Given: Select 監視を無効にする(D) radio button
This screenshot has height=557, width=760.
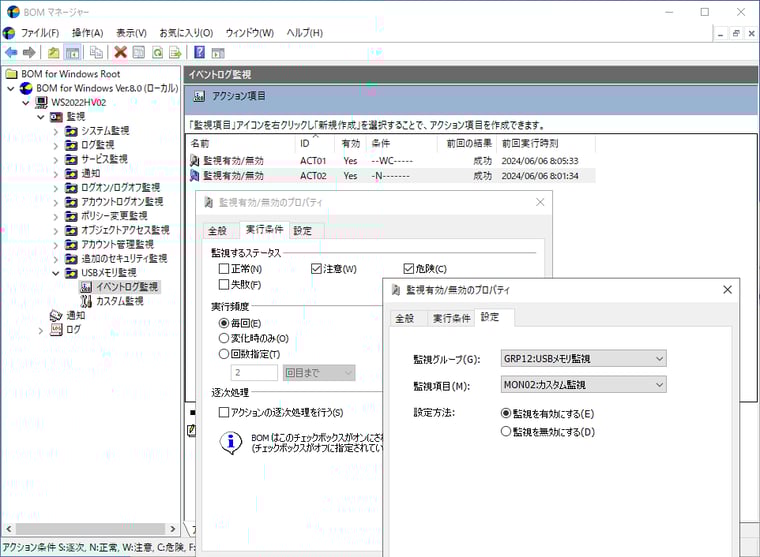Looking at the screenshot, I should 506,431.
